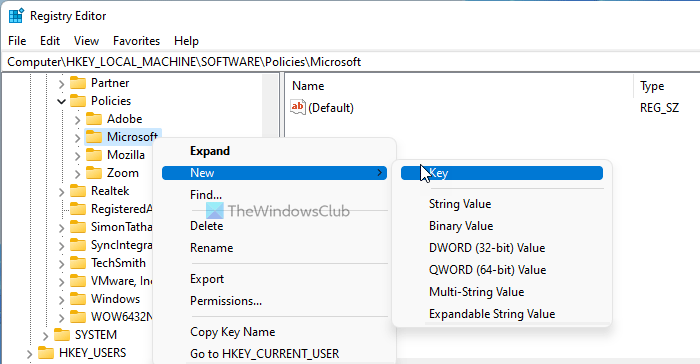
Task: Click the Policies folder icon
Action: click(x=78, y=101)
